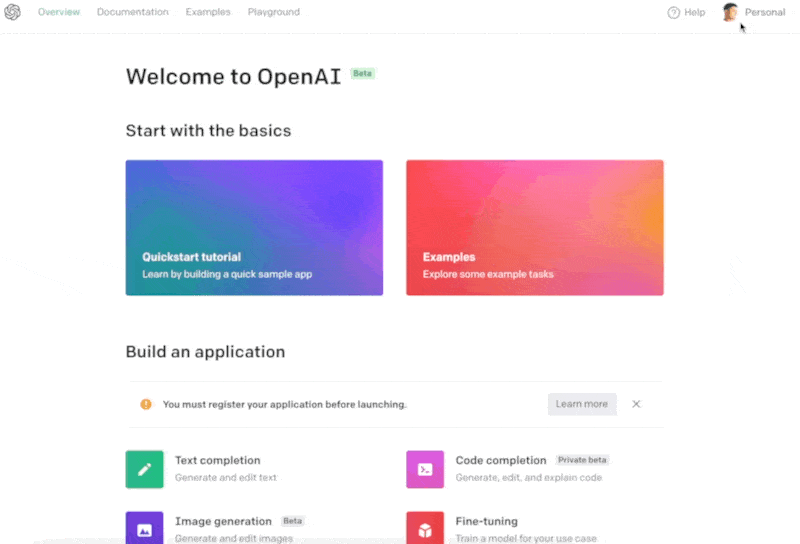Click the Learn more button
Viewport: 800px width, 544px height.
(582, 404)
